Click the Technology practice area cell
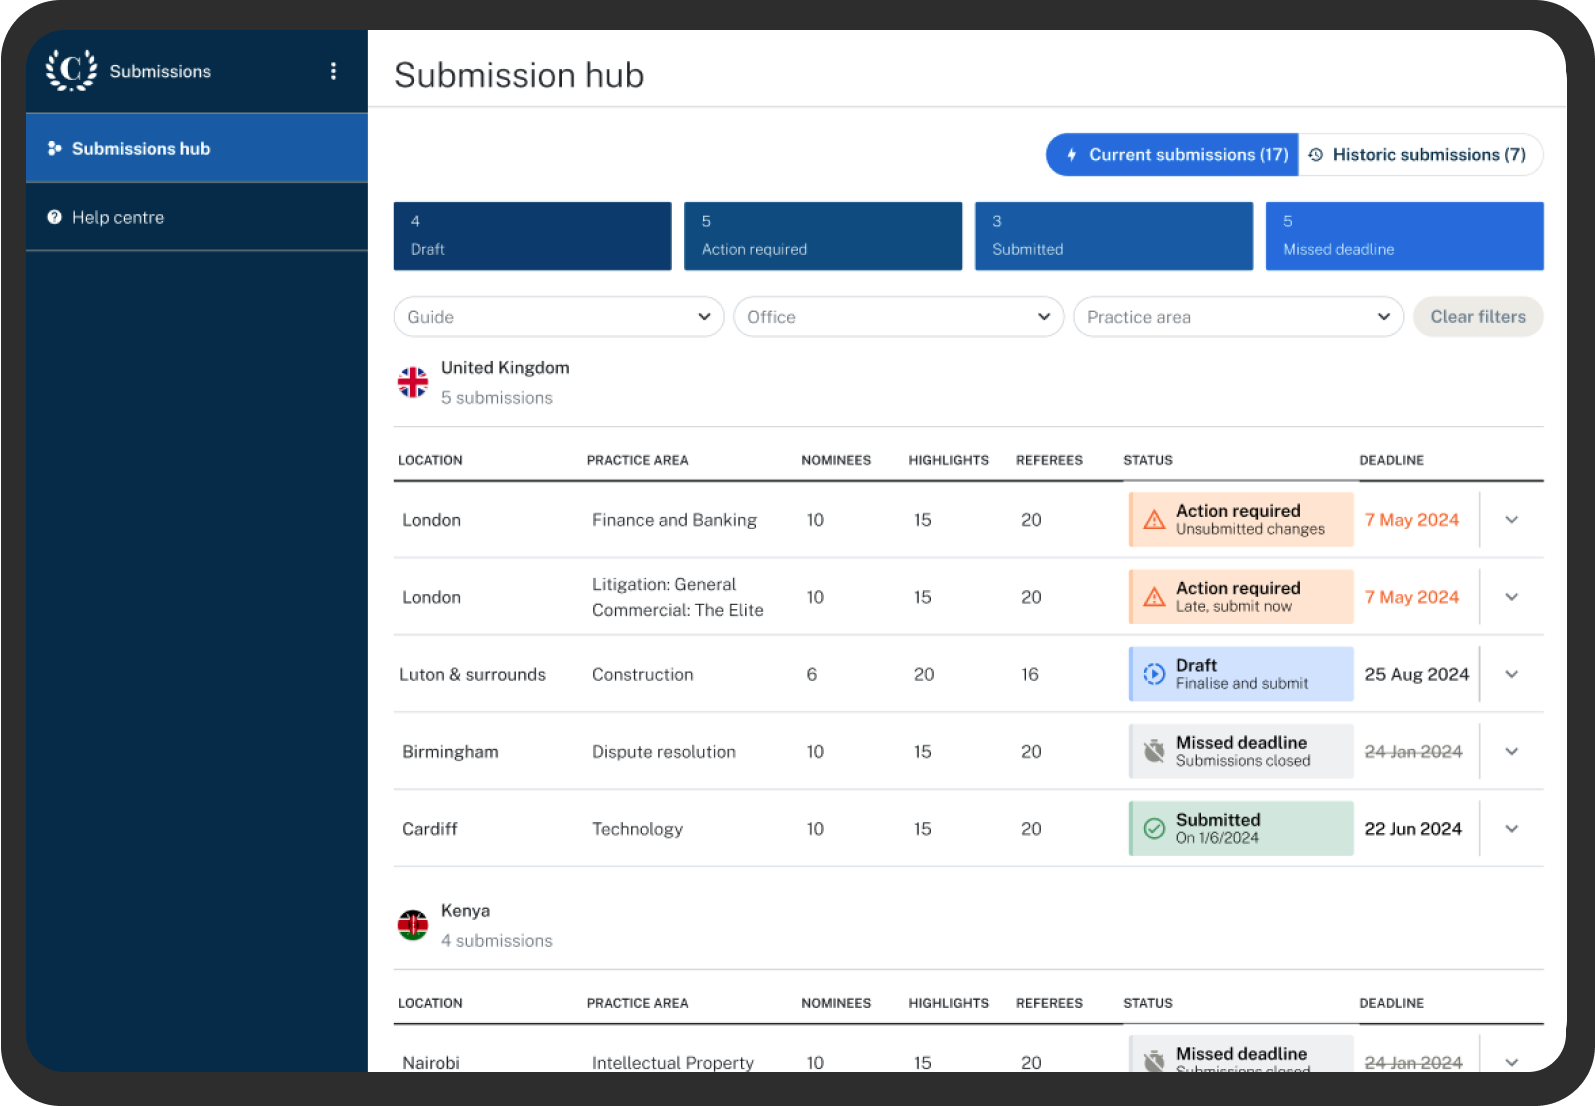 click(637, 829)
